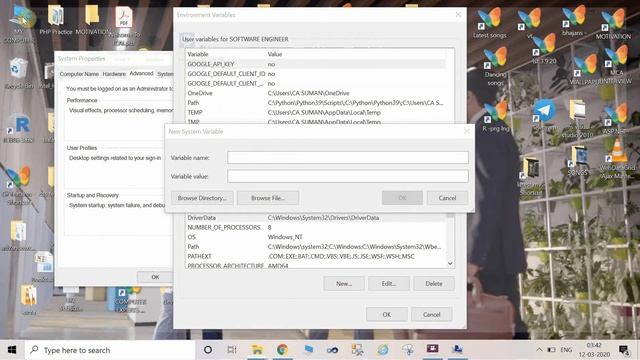Open Task View on taskbar

[x=232, y=350]
